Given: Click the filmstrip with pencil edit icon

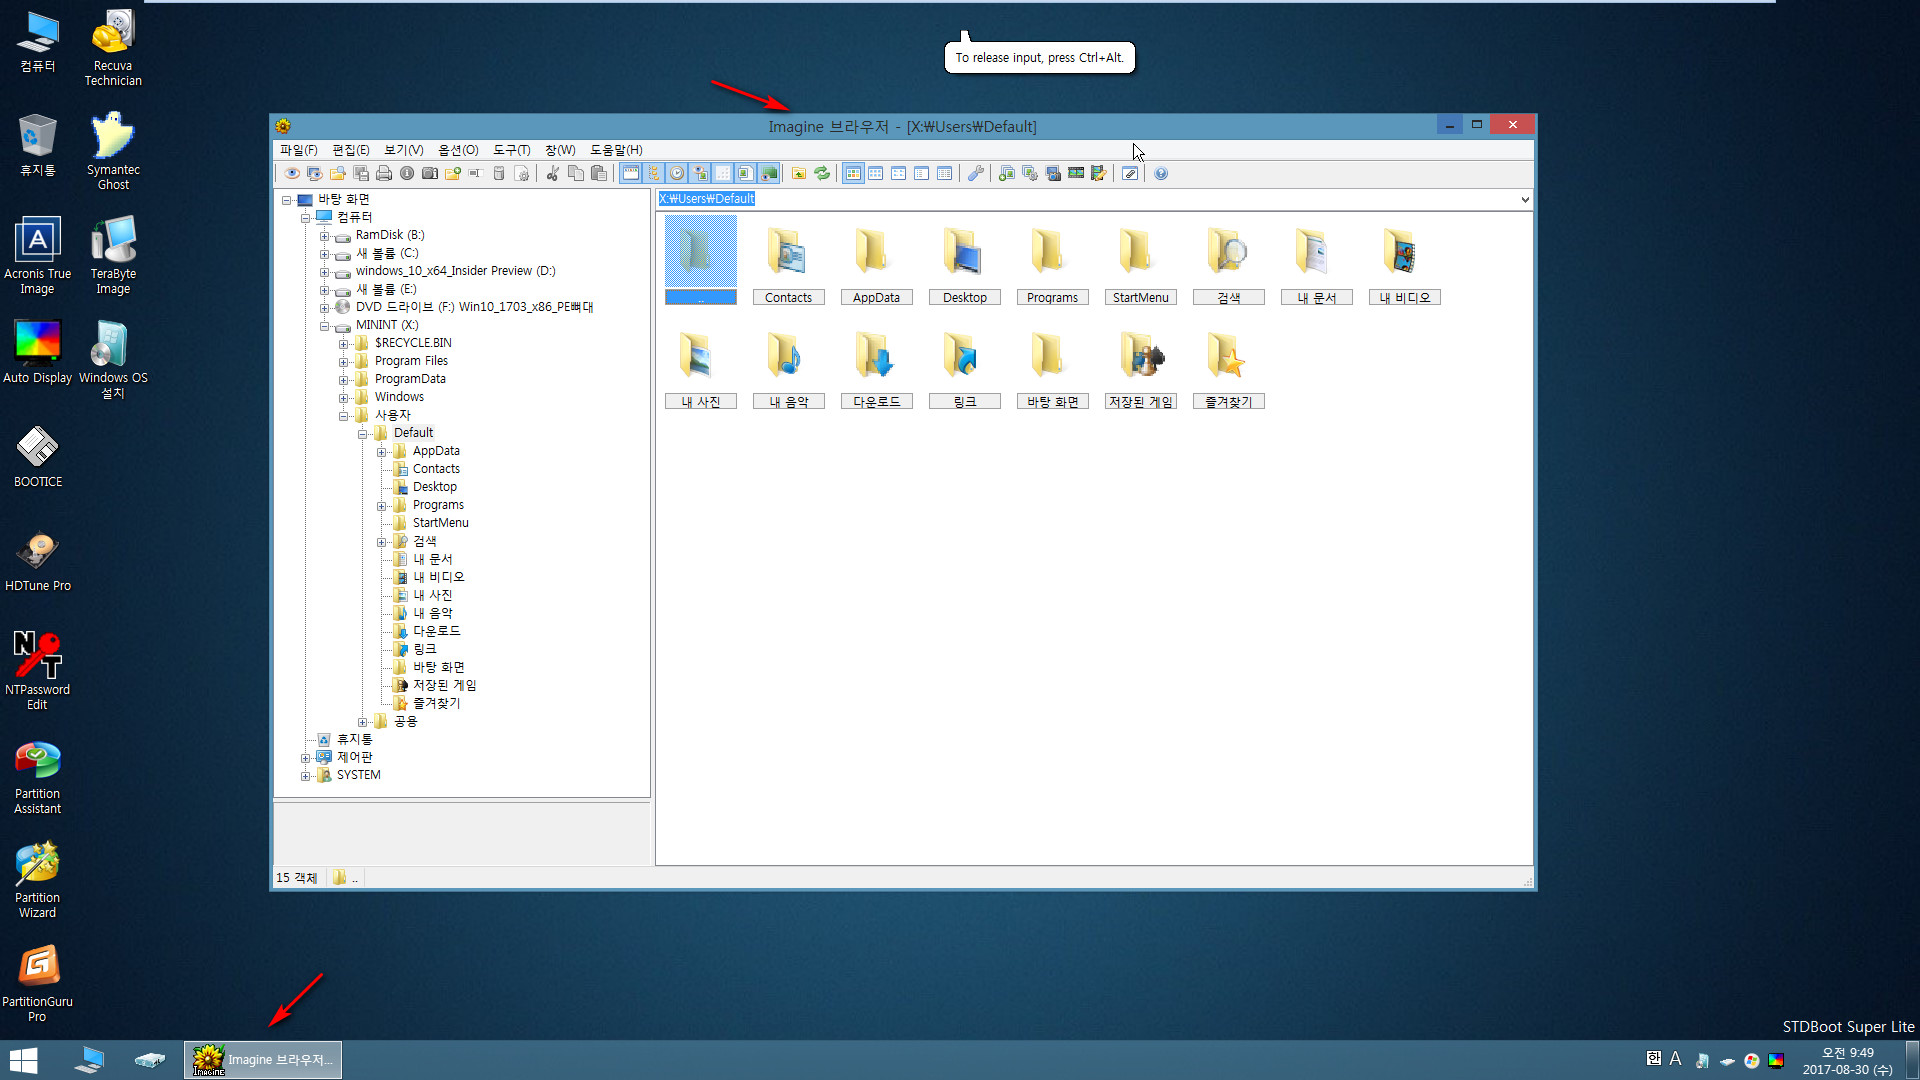Looking at the screenshot, I should (1099, 173).
